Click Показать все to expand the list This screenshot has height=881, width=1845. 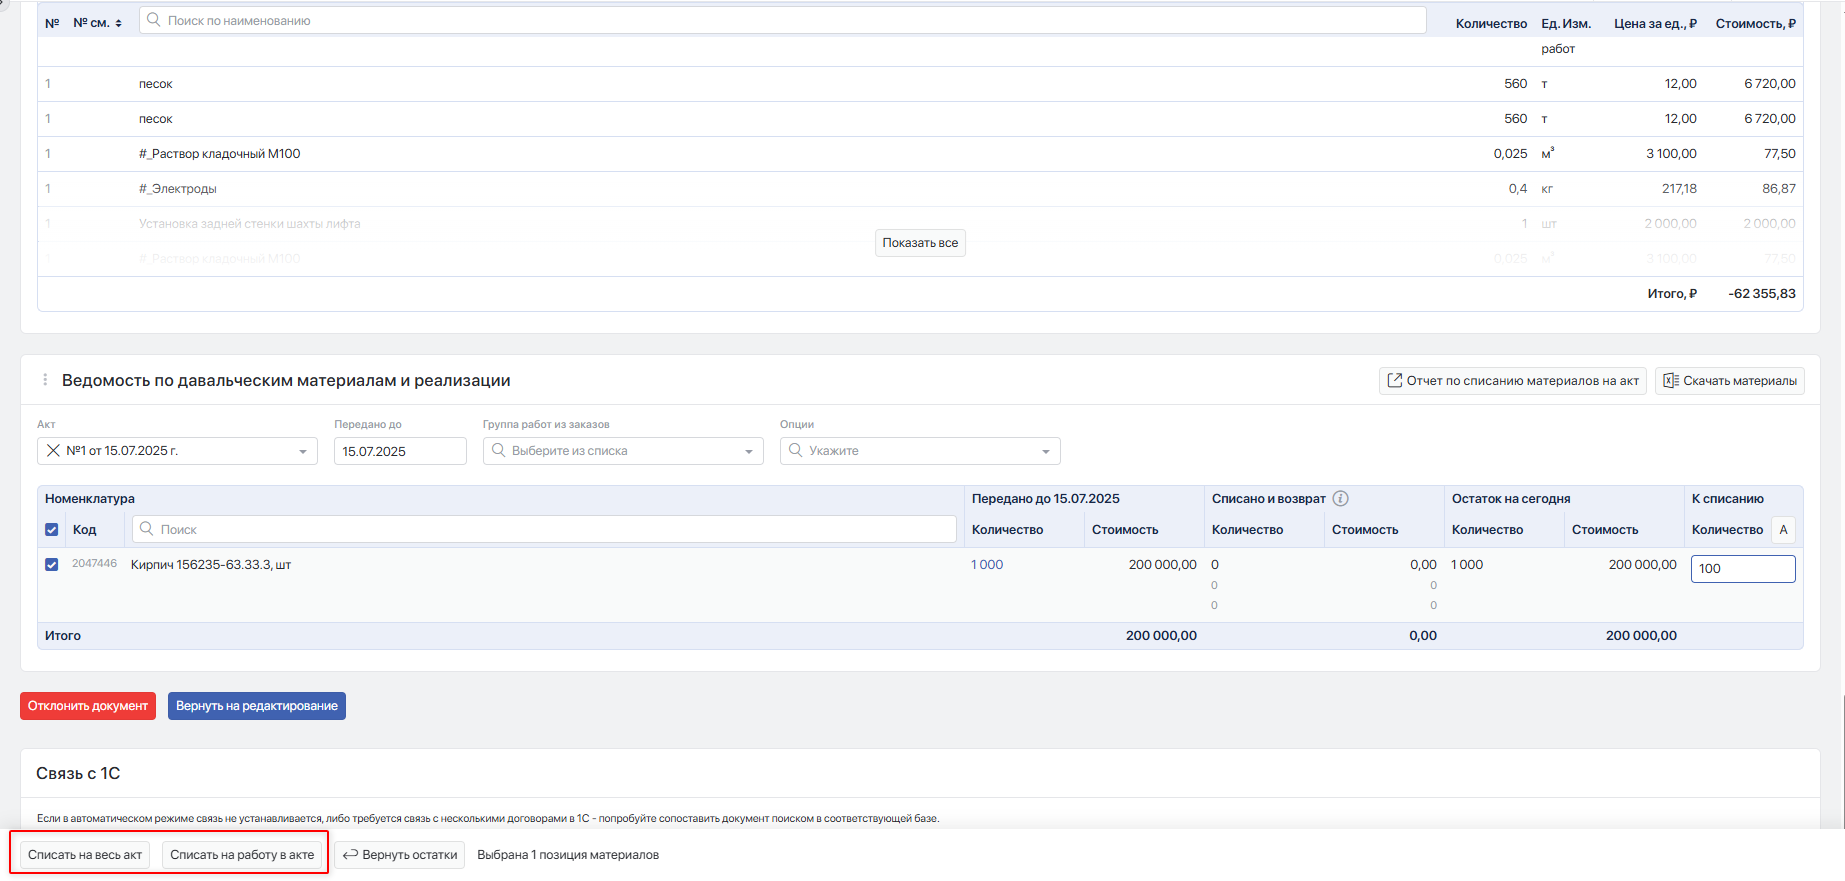pos(920,243)
